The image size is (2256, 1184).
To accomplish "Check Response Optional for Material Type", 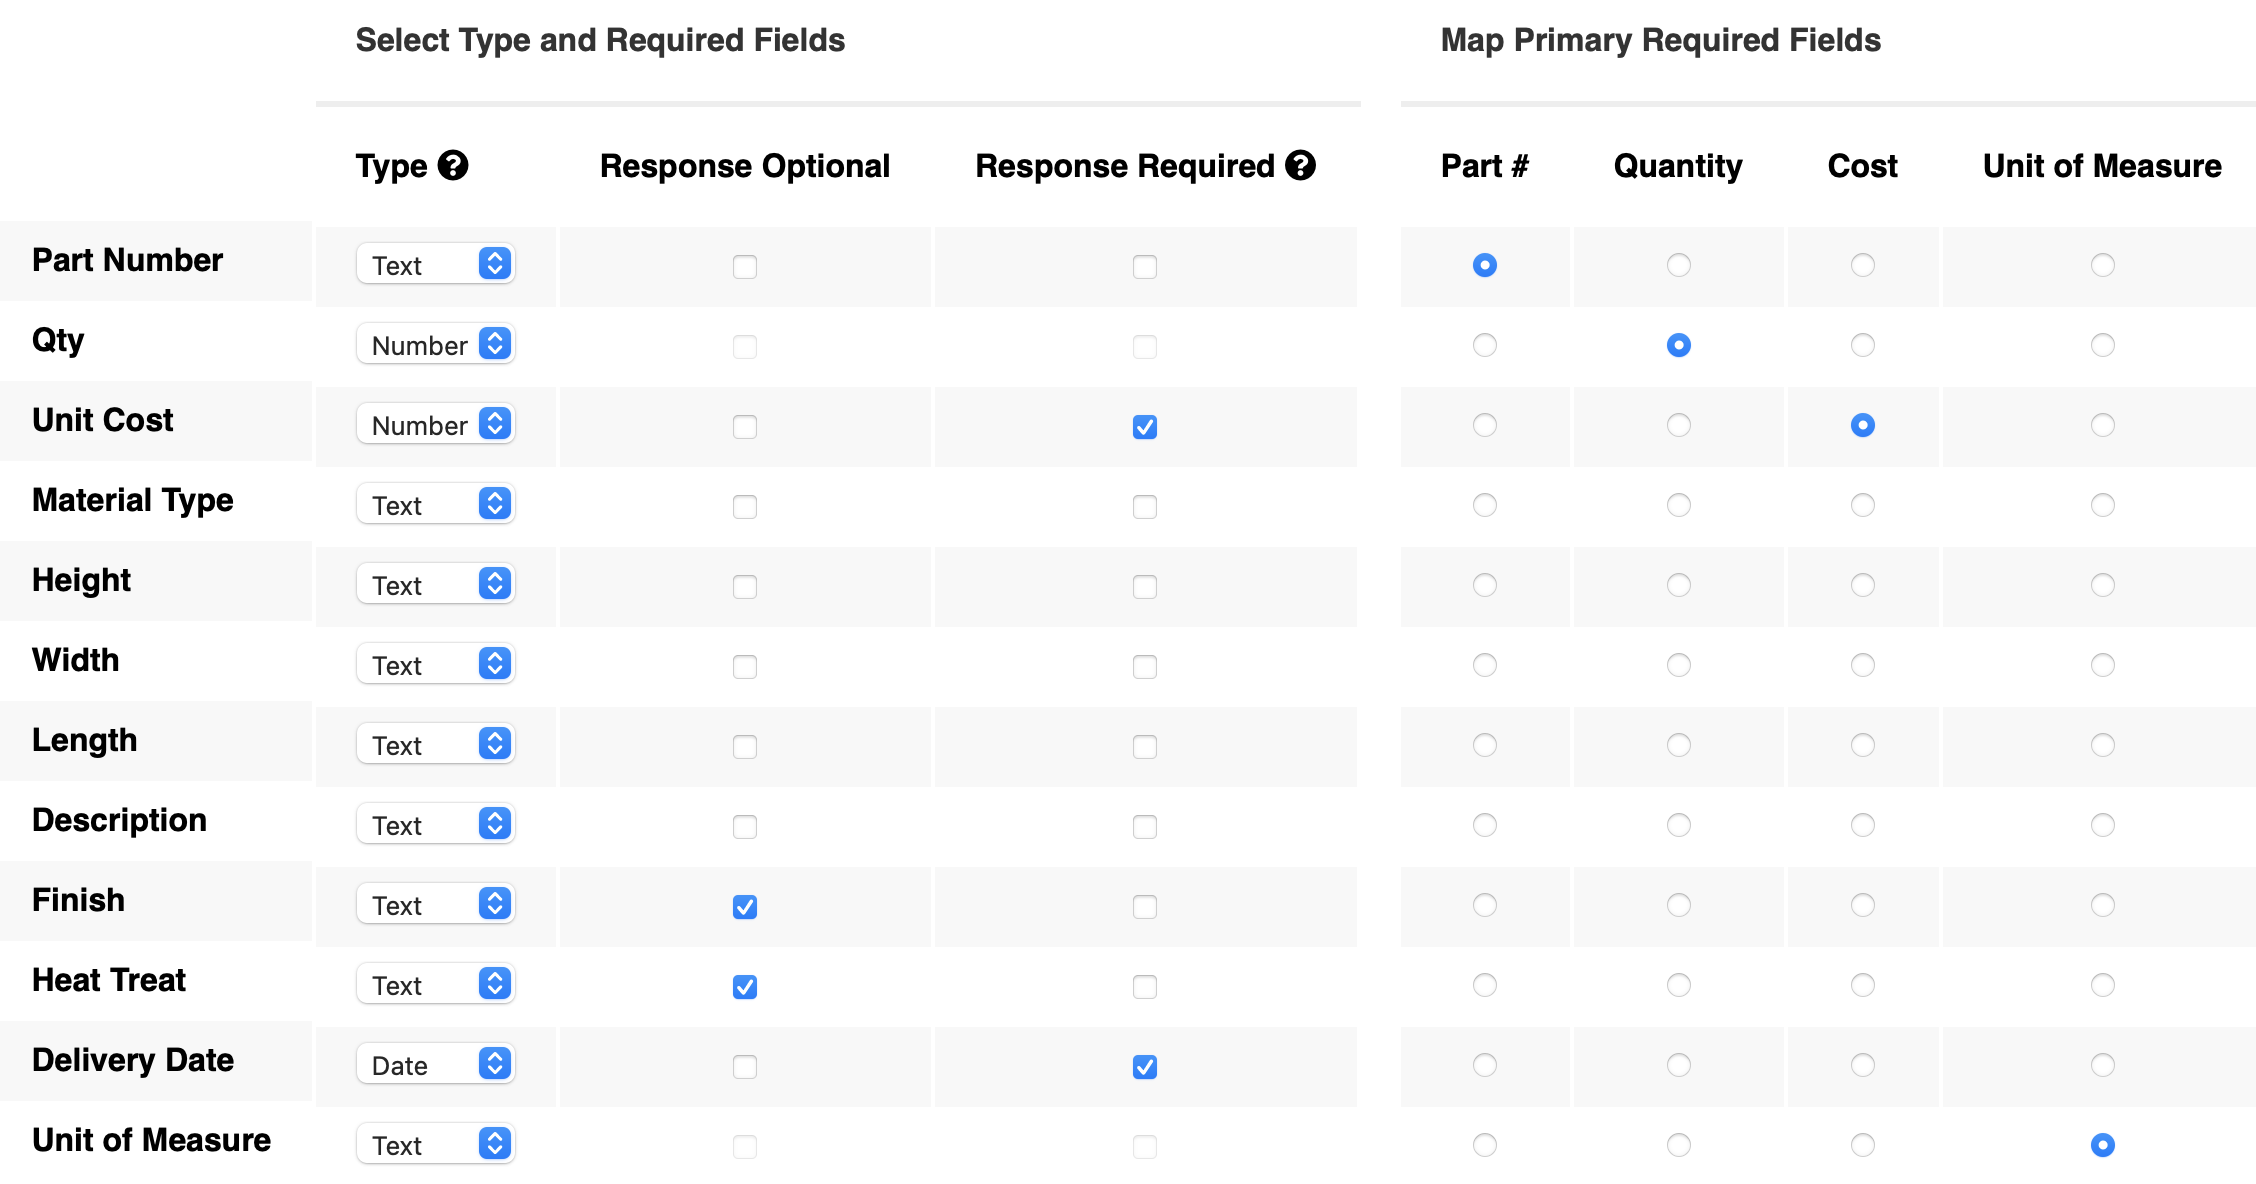I will 745,507.
